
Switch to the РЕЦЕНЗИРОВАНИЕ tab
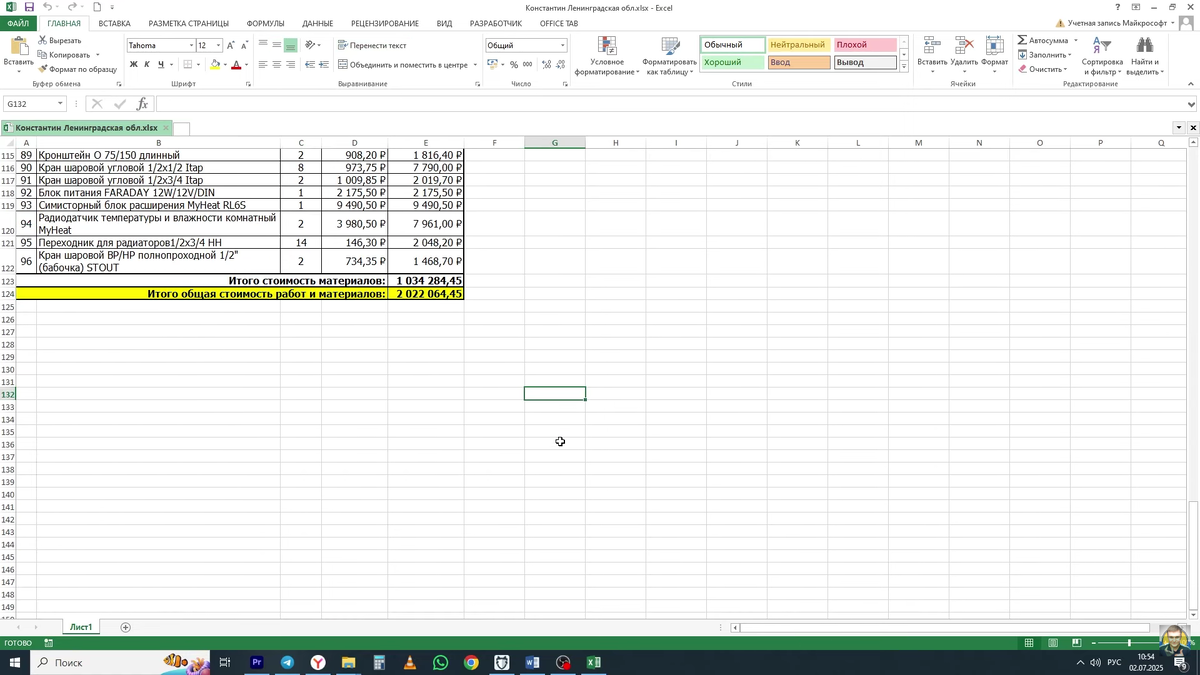click(x=385, y=23)
